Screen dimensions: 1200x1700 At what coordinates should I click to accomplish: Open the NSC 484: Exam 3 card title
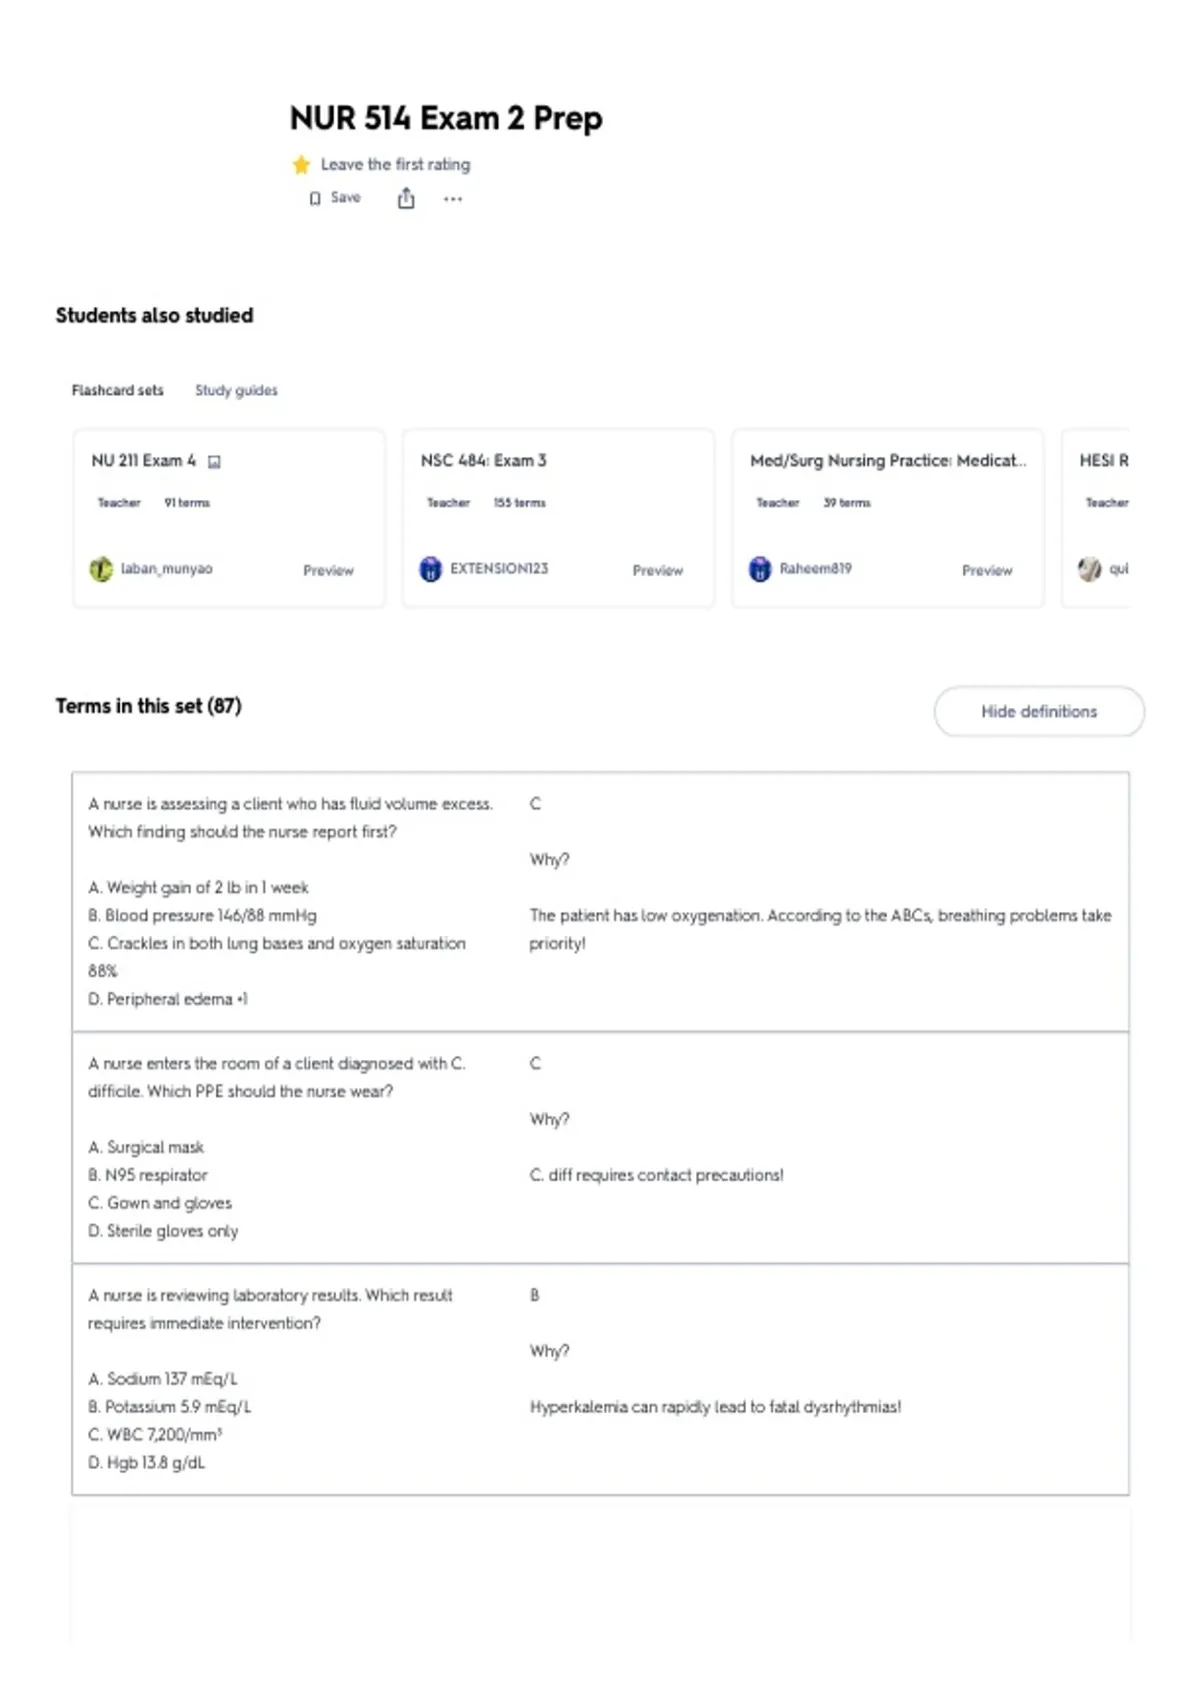coord(483,461)
